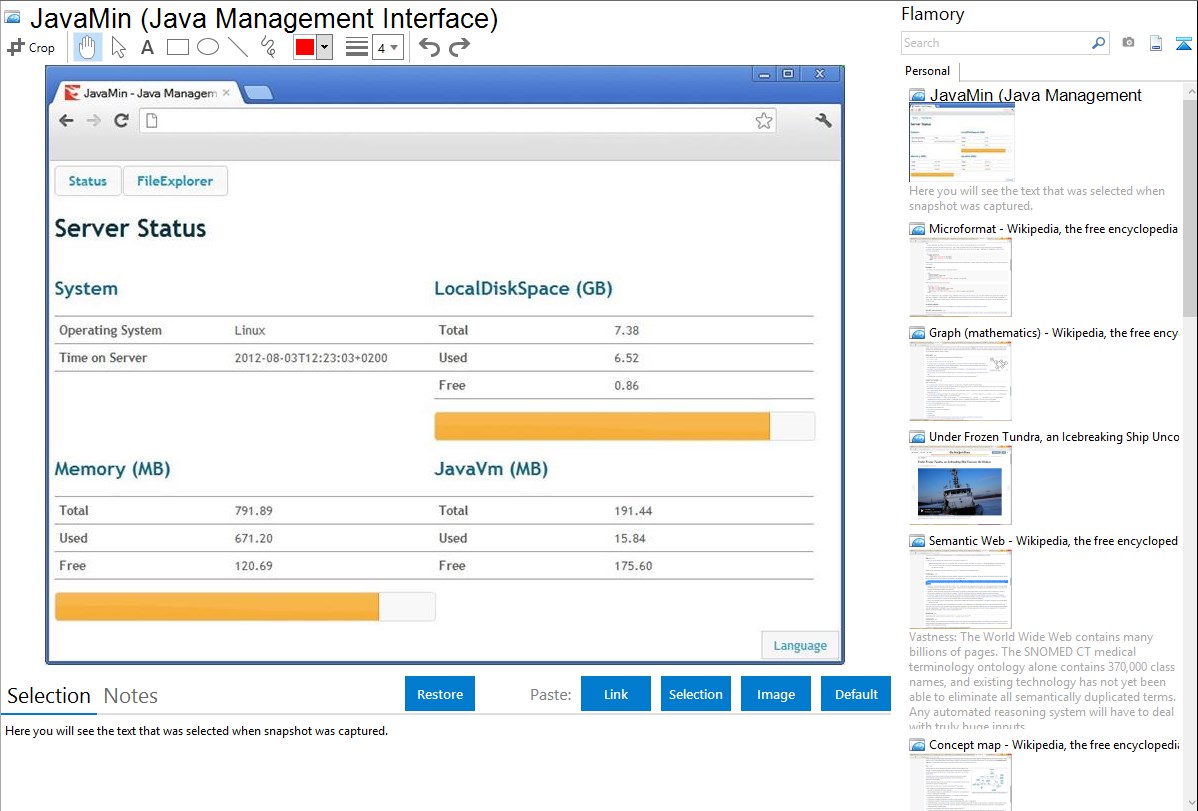Undo the last annotation

point(429,47)
